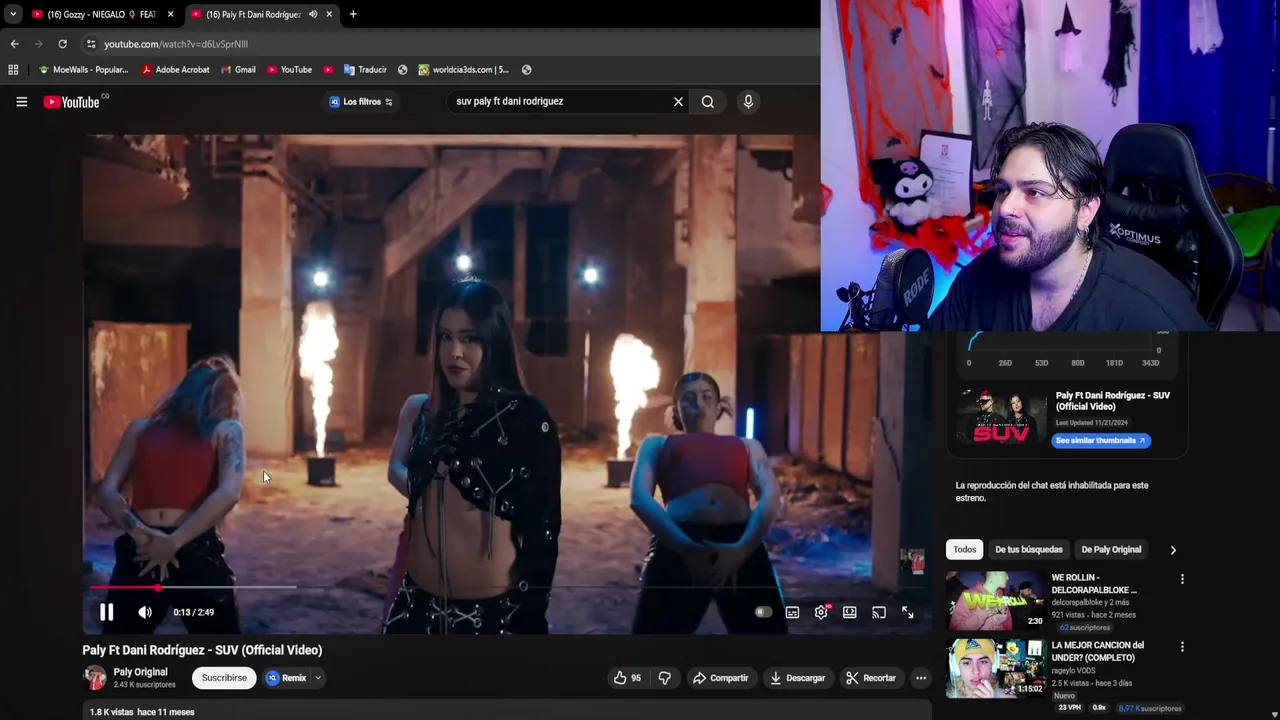Open WE ROLLIN video thumbnail
This screenshot has height=720, width=1280.
(996, 601)
